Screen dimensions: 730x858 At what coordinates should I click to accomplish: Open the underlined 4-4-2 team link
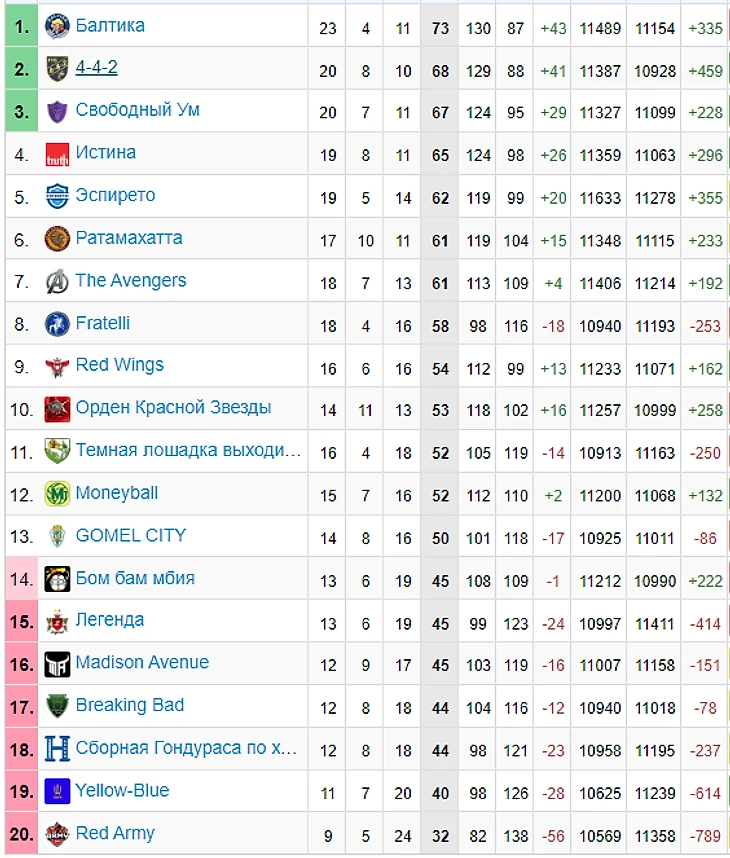pos(96,67)
